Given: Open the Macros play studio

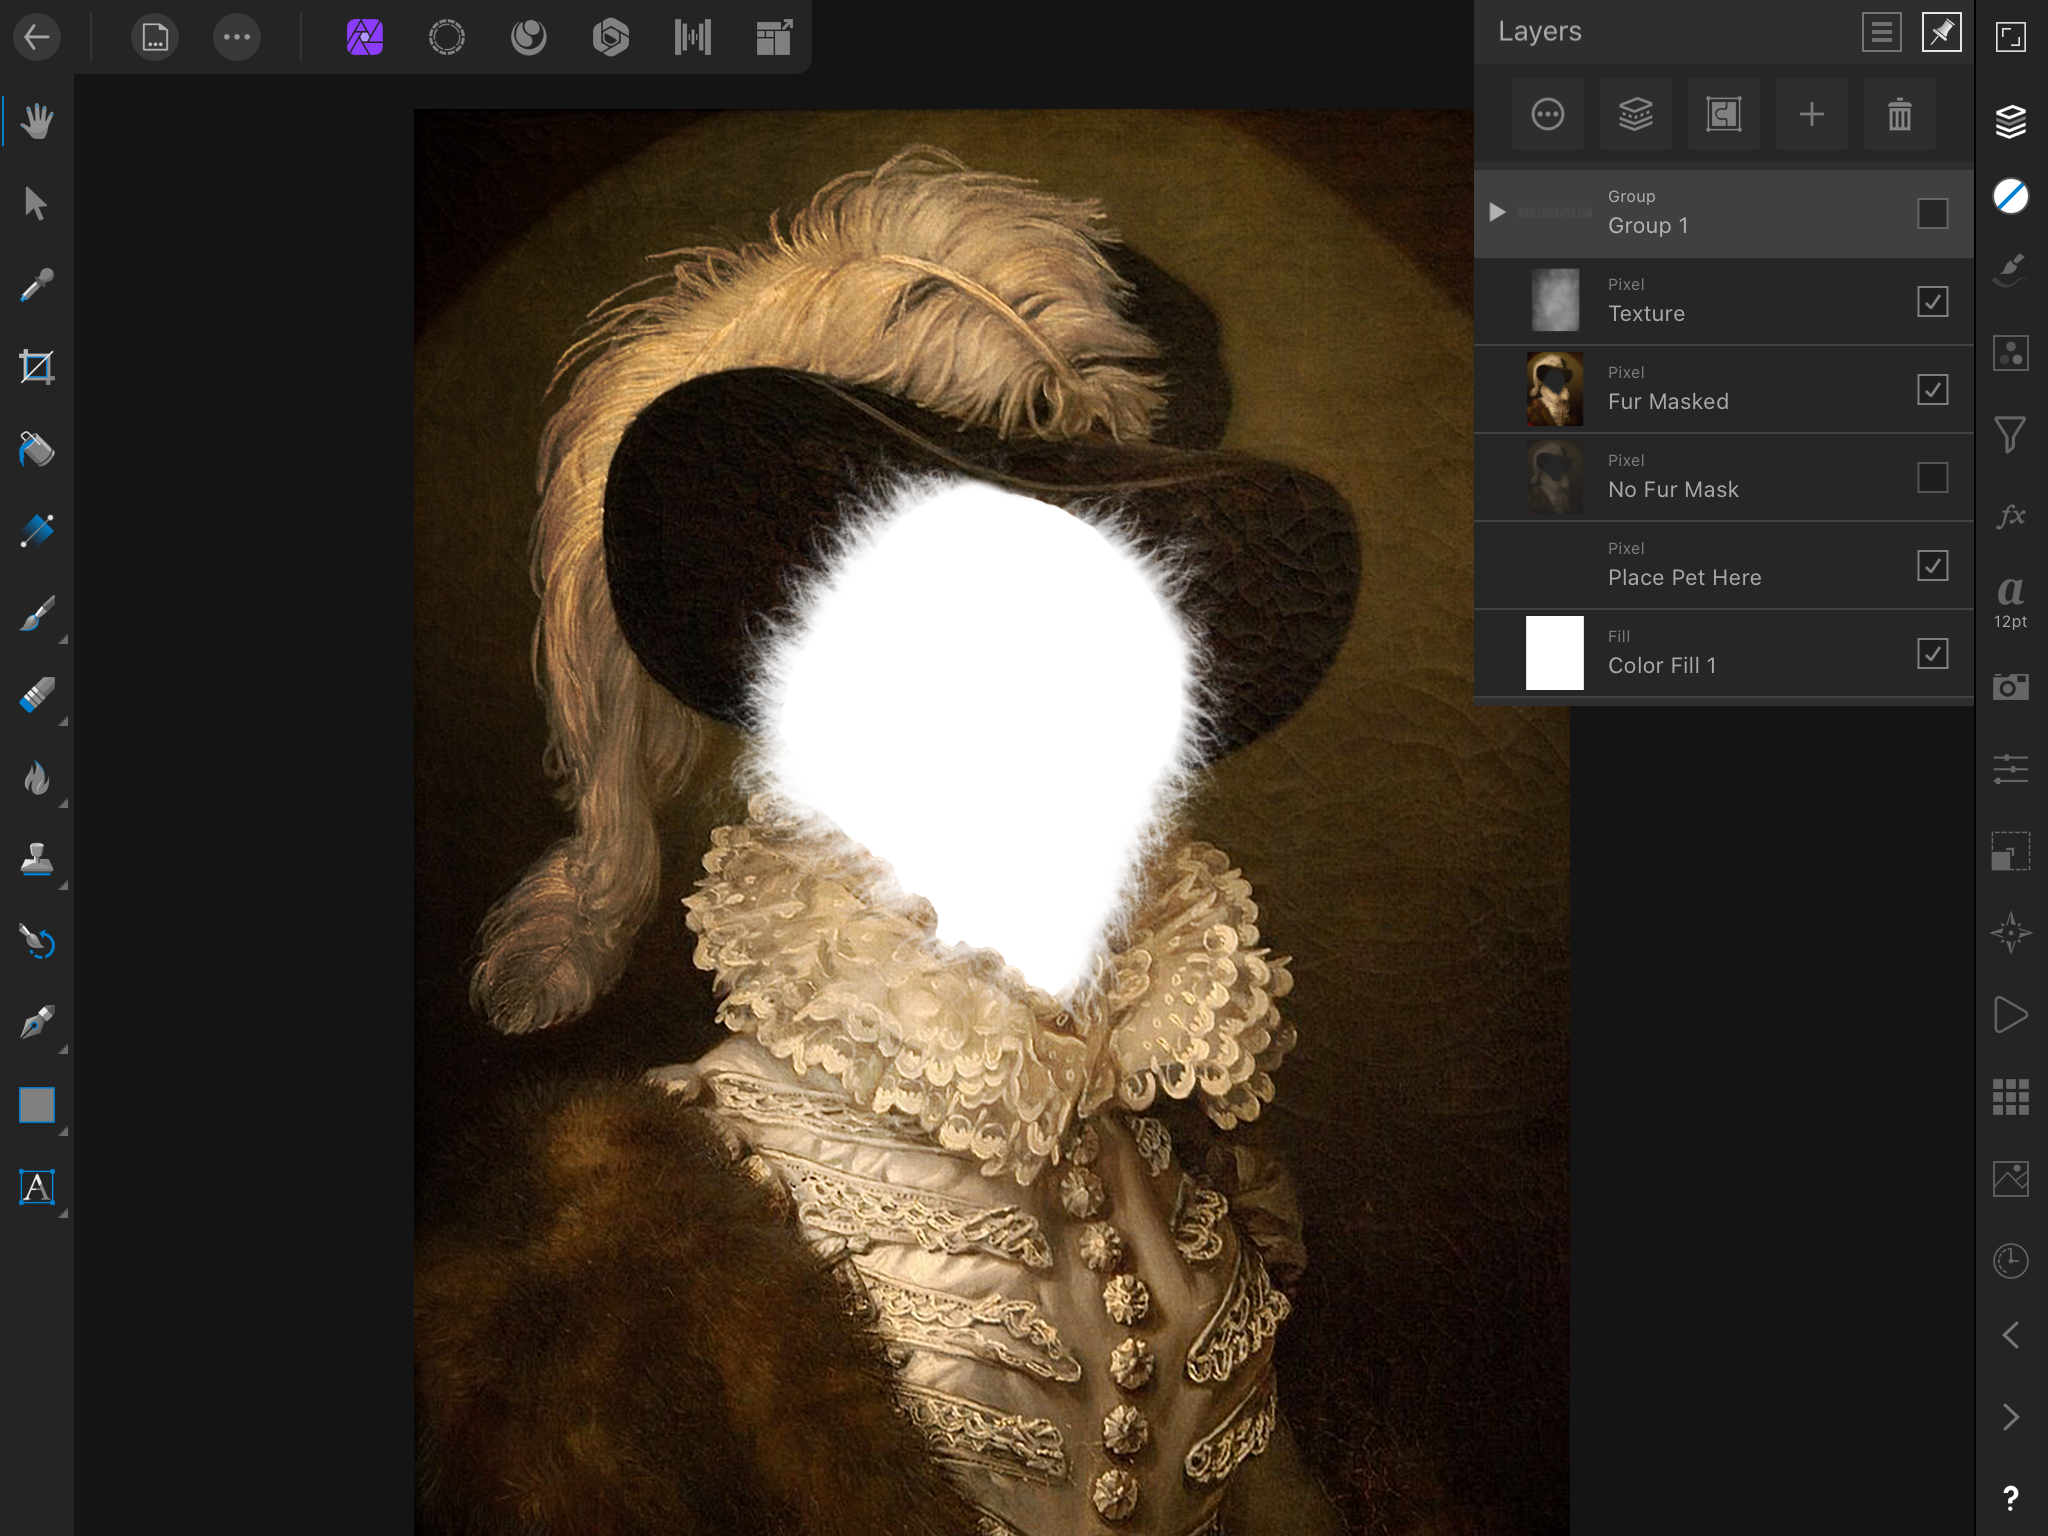Looking at the screenshot, I should 2011,1015.
